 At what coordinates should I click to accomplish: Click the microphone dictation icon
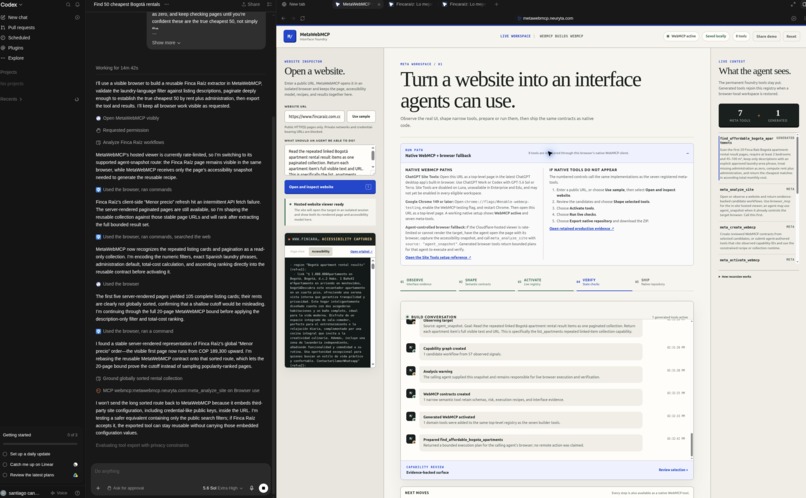point(251,488)
